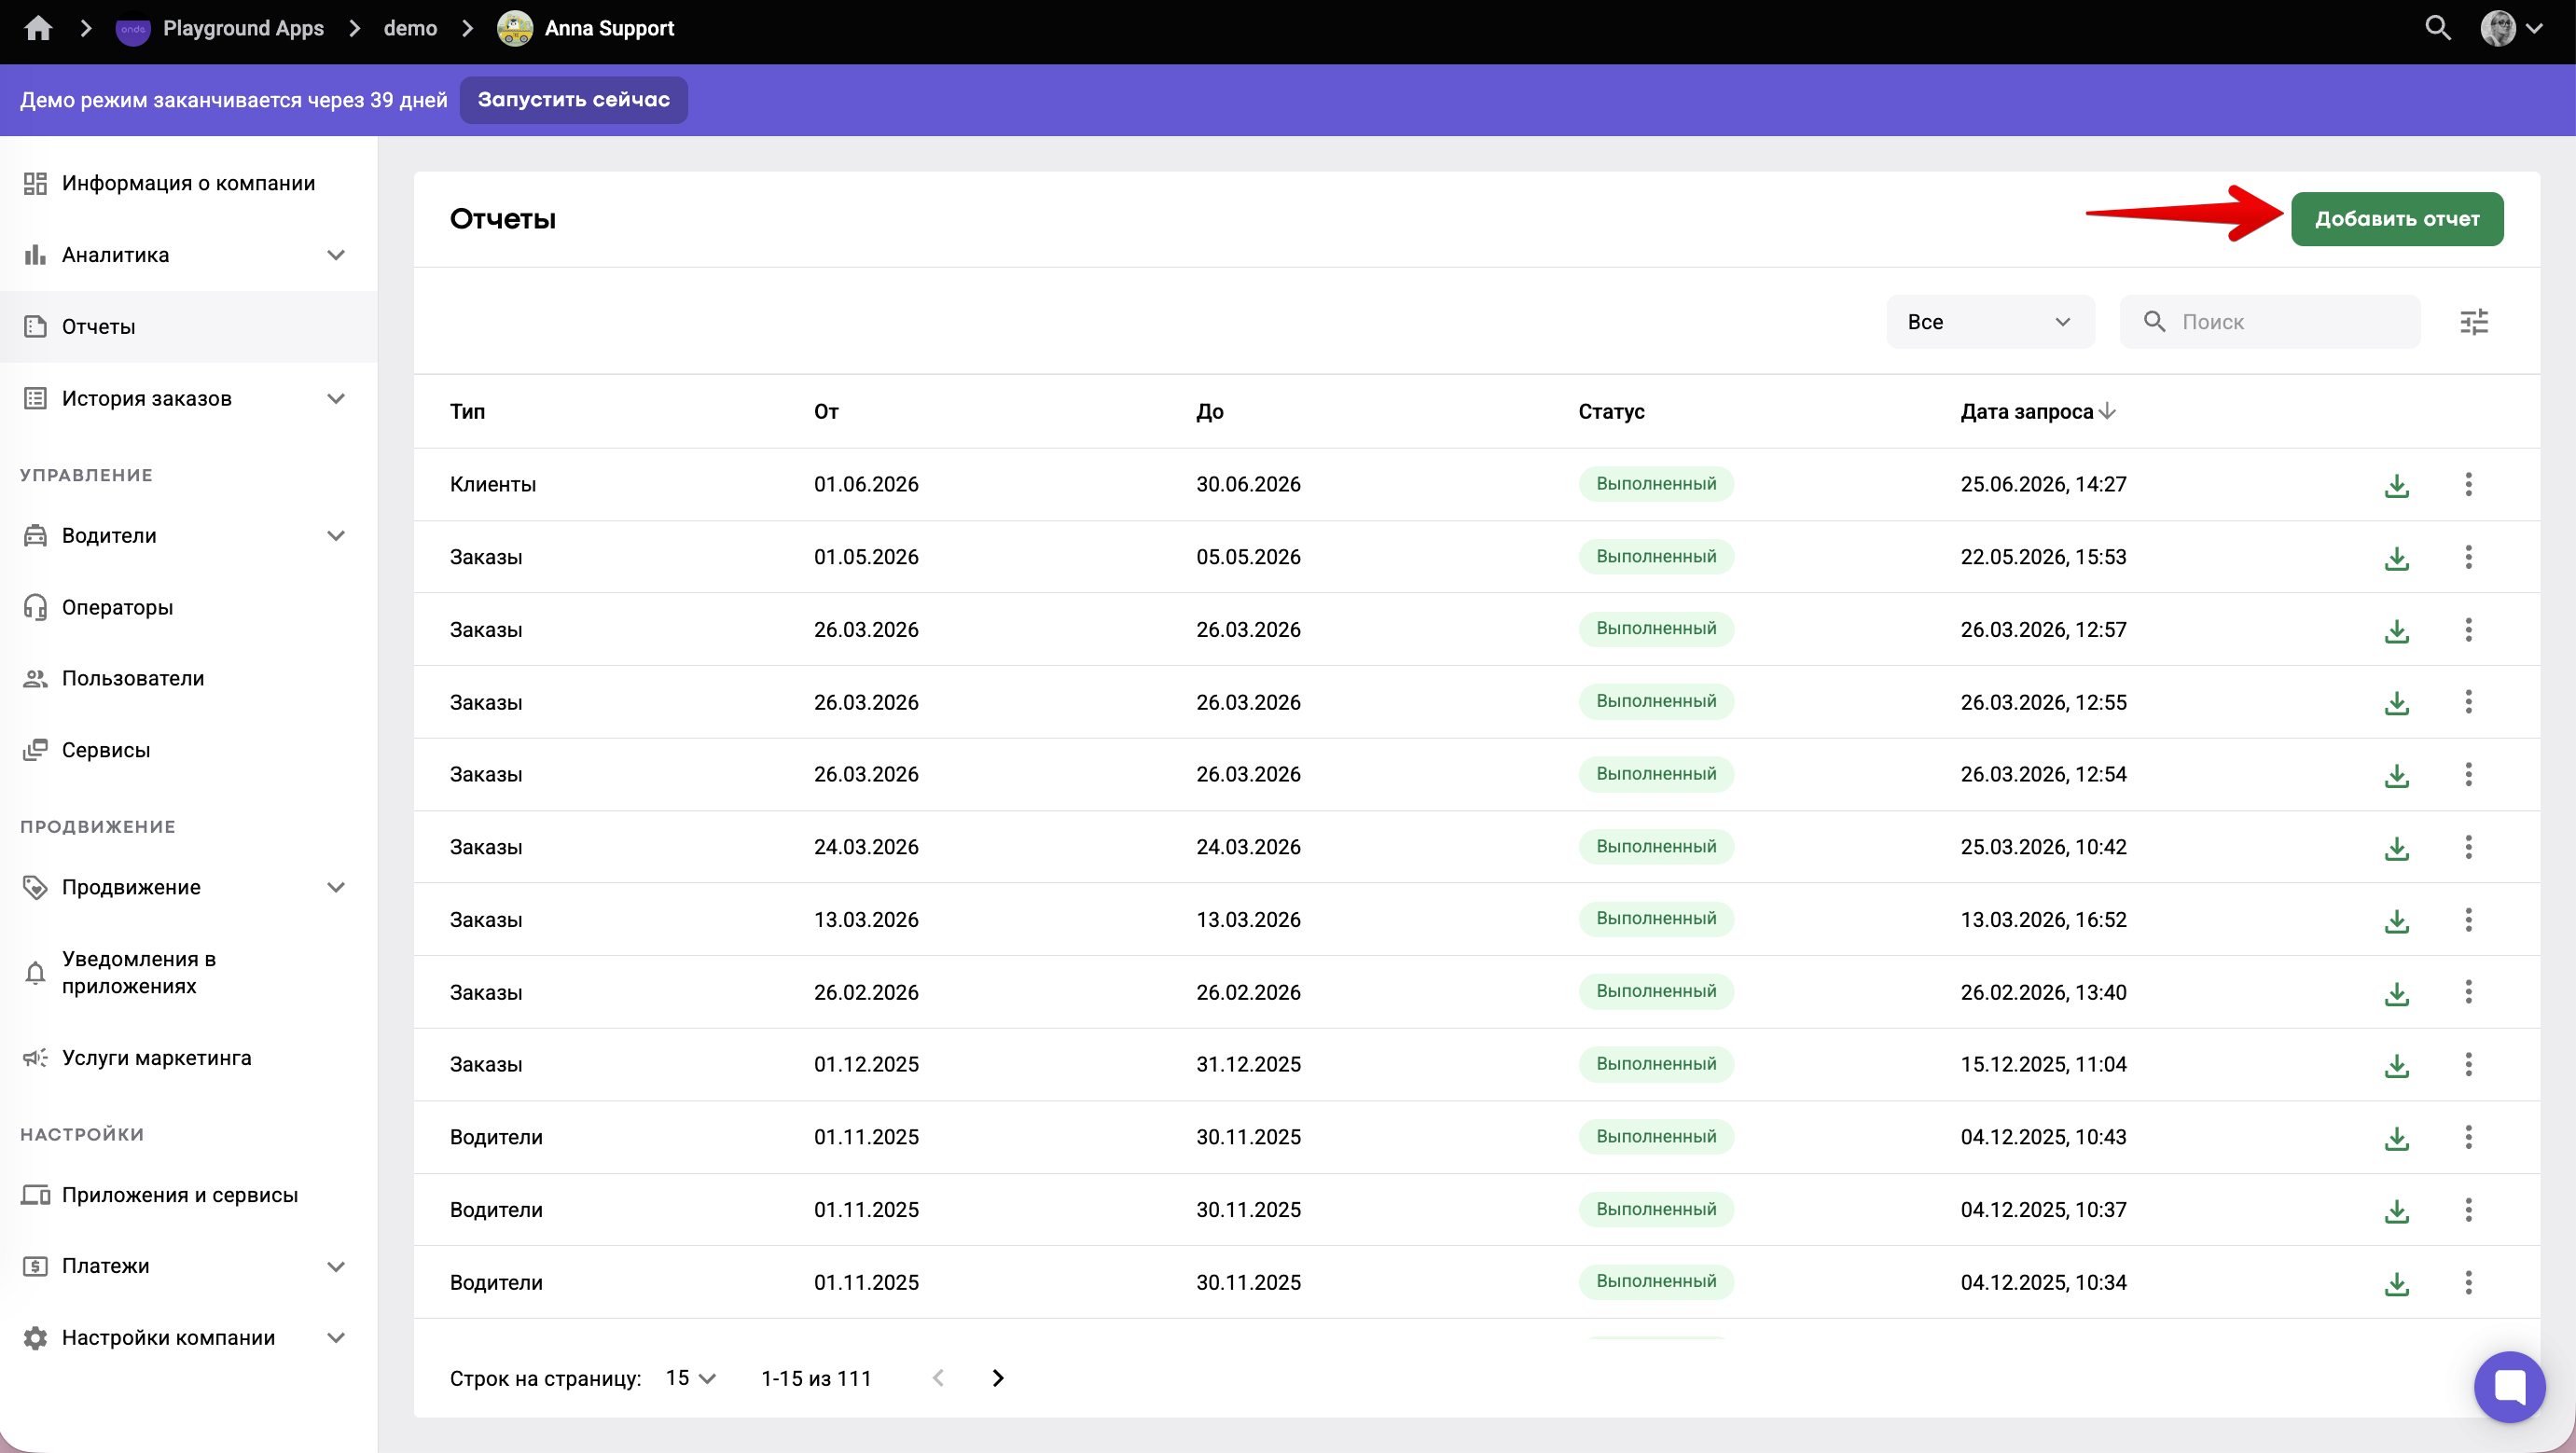Go to the next page of reports
Image resolution: width=2576 pixels, height=1453 pixels.
click(x=997, y=1378)
